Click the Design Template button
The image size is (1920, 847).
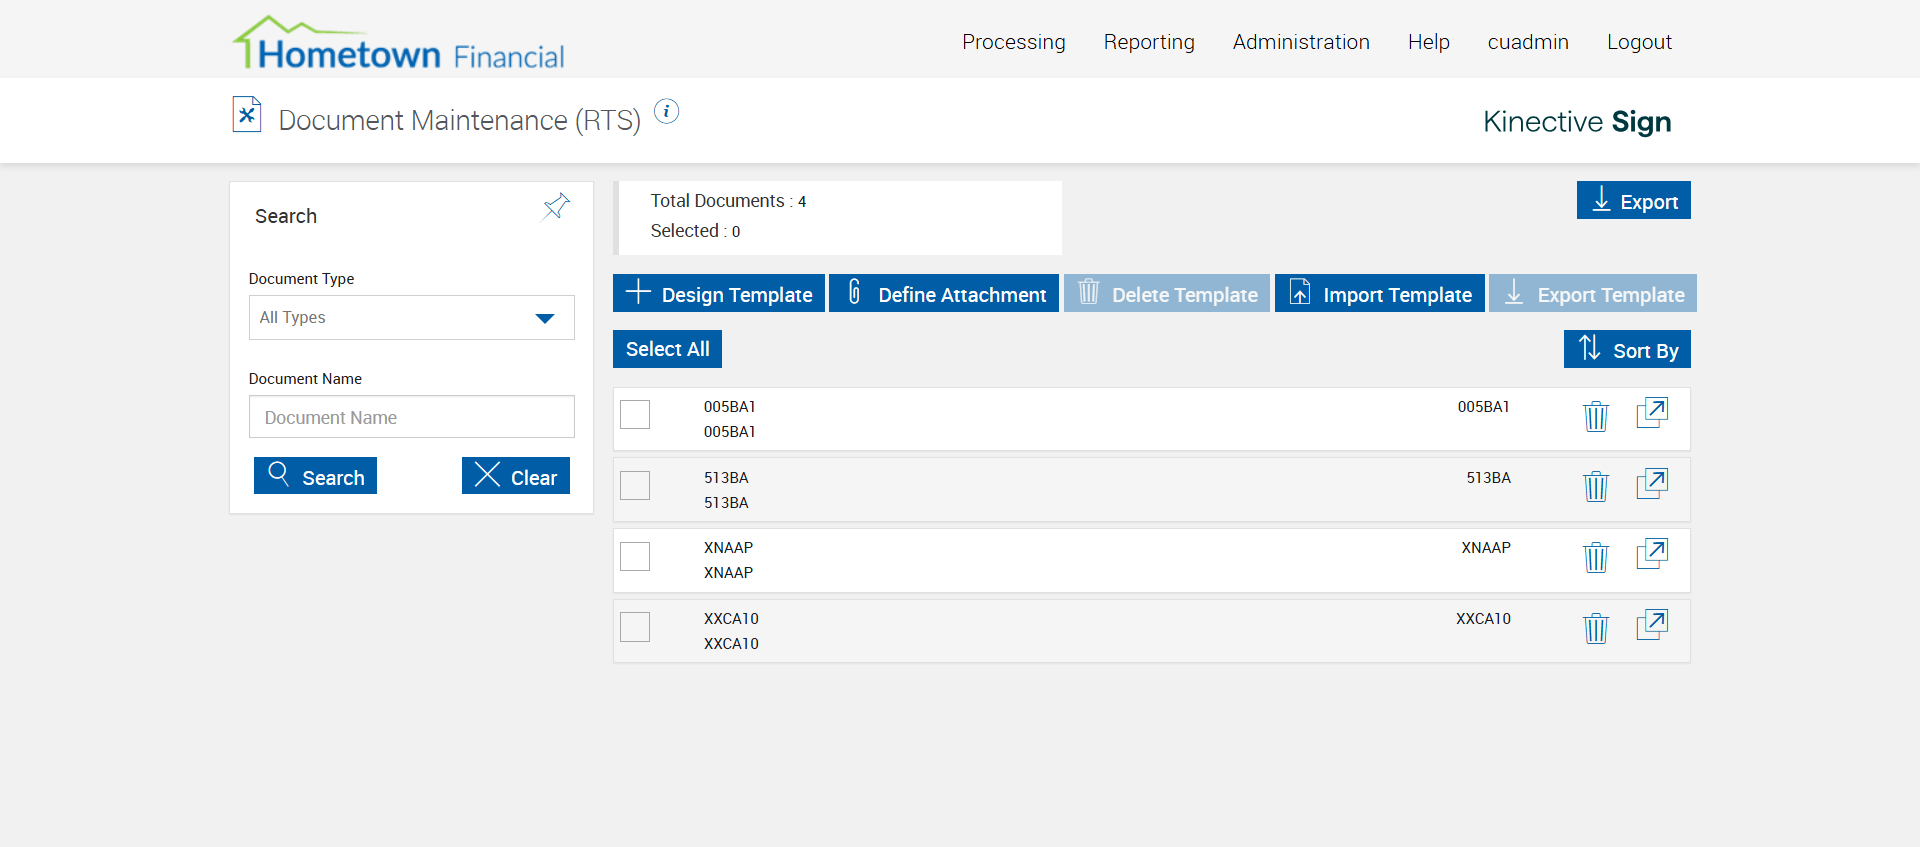(x=718, y=294)
